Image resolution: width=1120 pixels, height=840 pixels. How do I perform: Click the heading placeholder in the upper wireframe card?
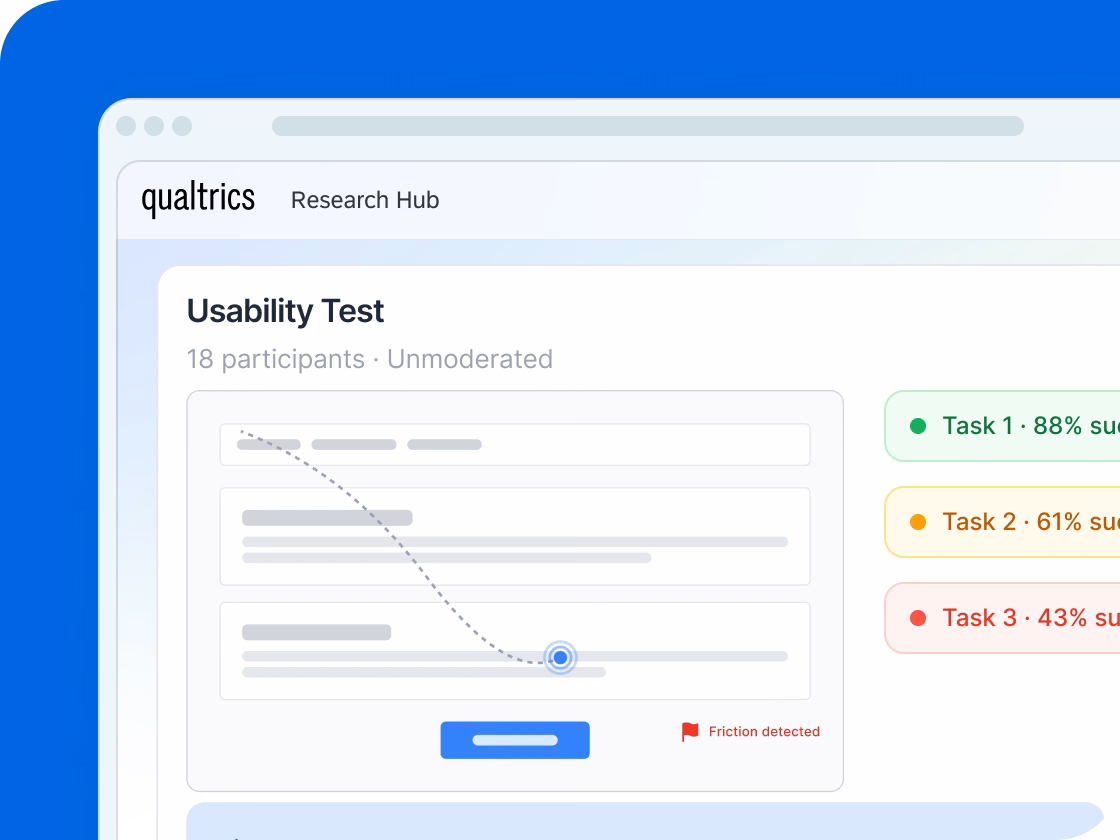point(327,518)
